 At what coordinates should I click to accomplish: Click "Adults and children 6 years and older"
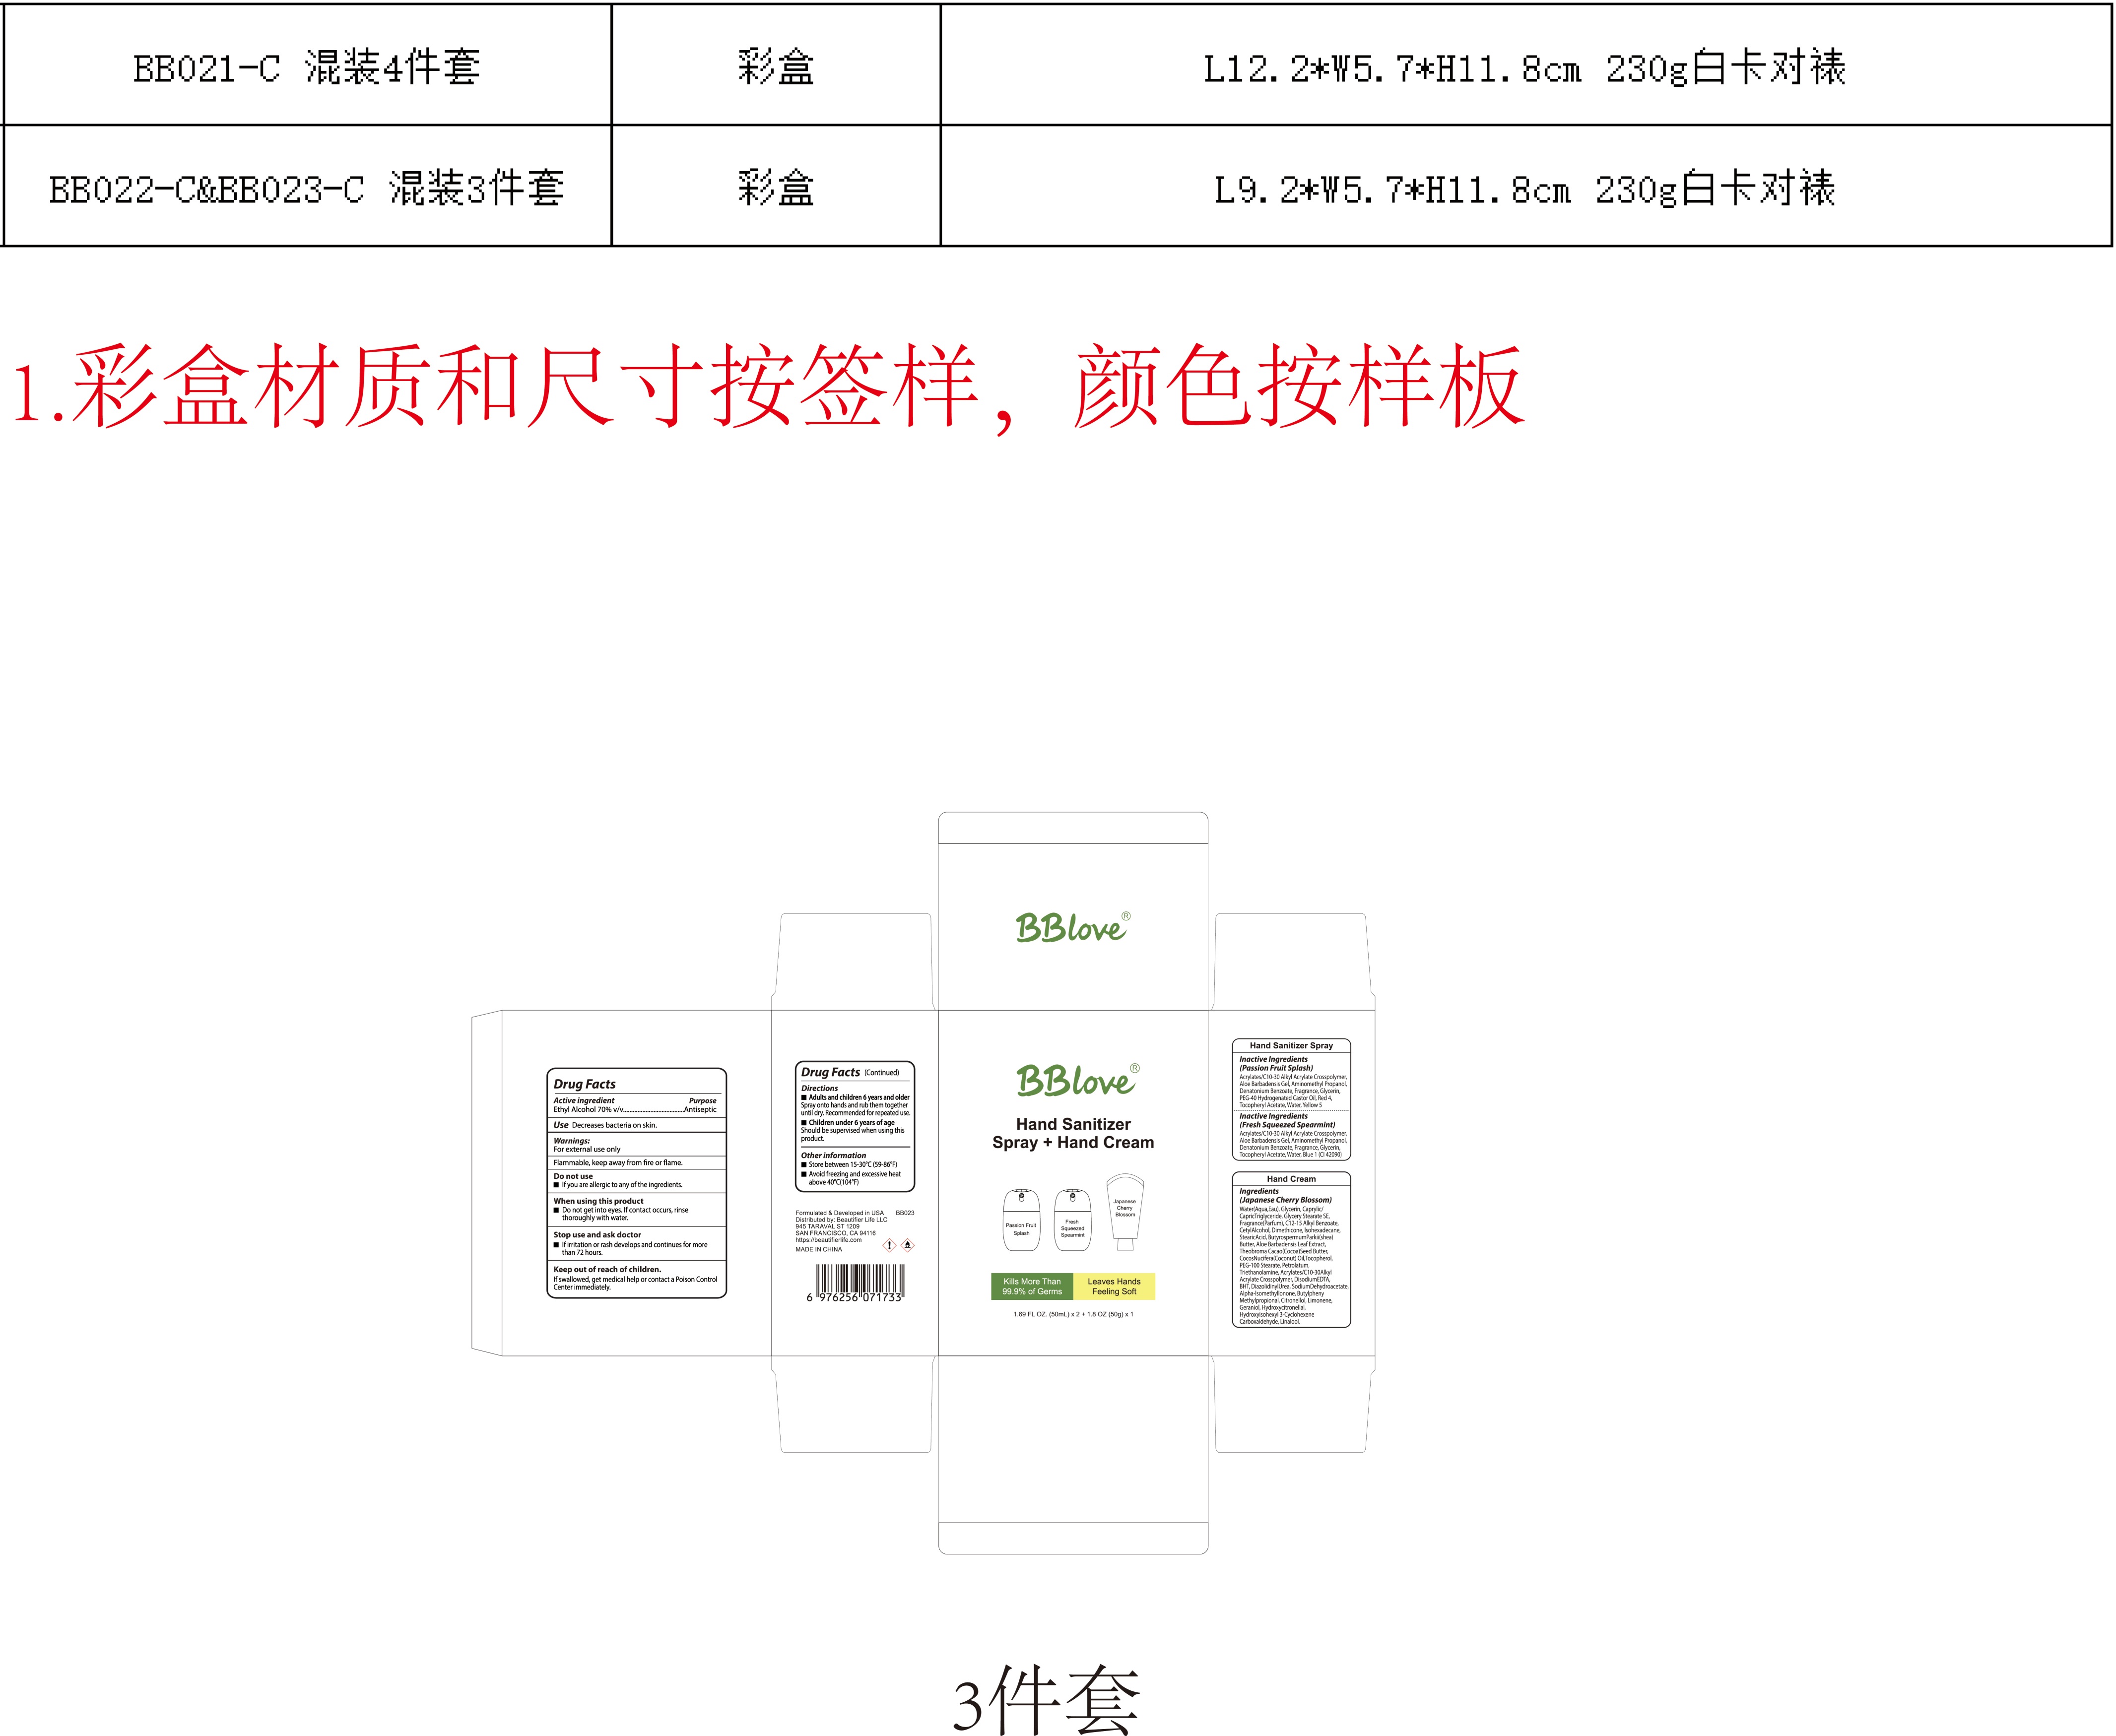(x=859, y=1097)
